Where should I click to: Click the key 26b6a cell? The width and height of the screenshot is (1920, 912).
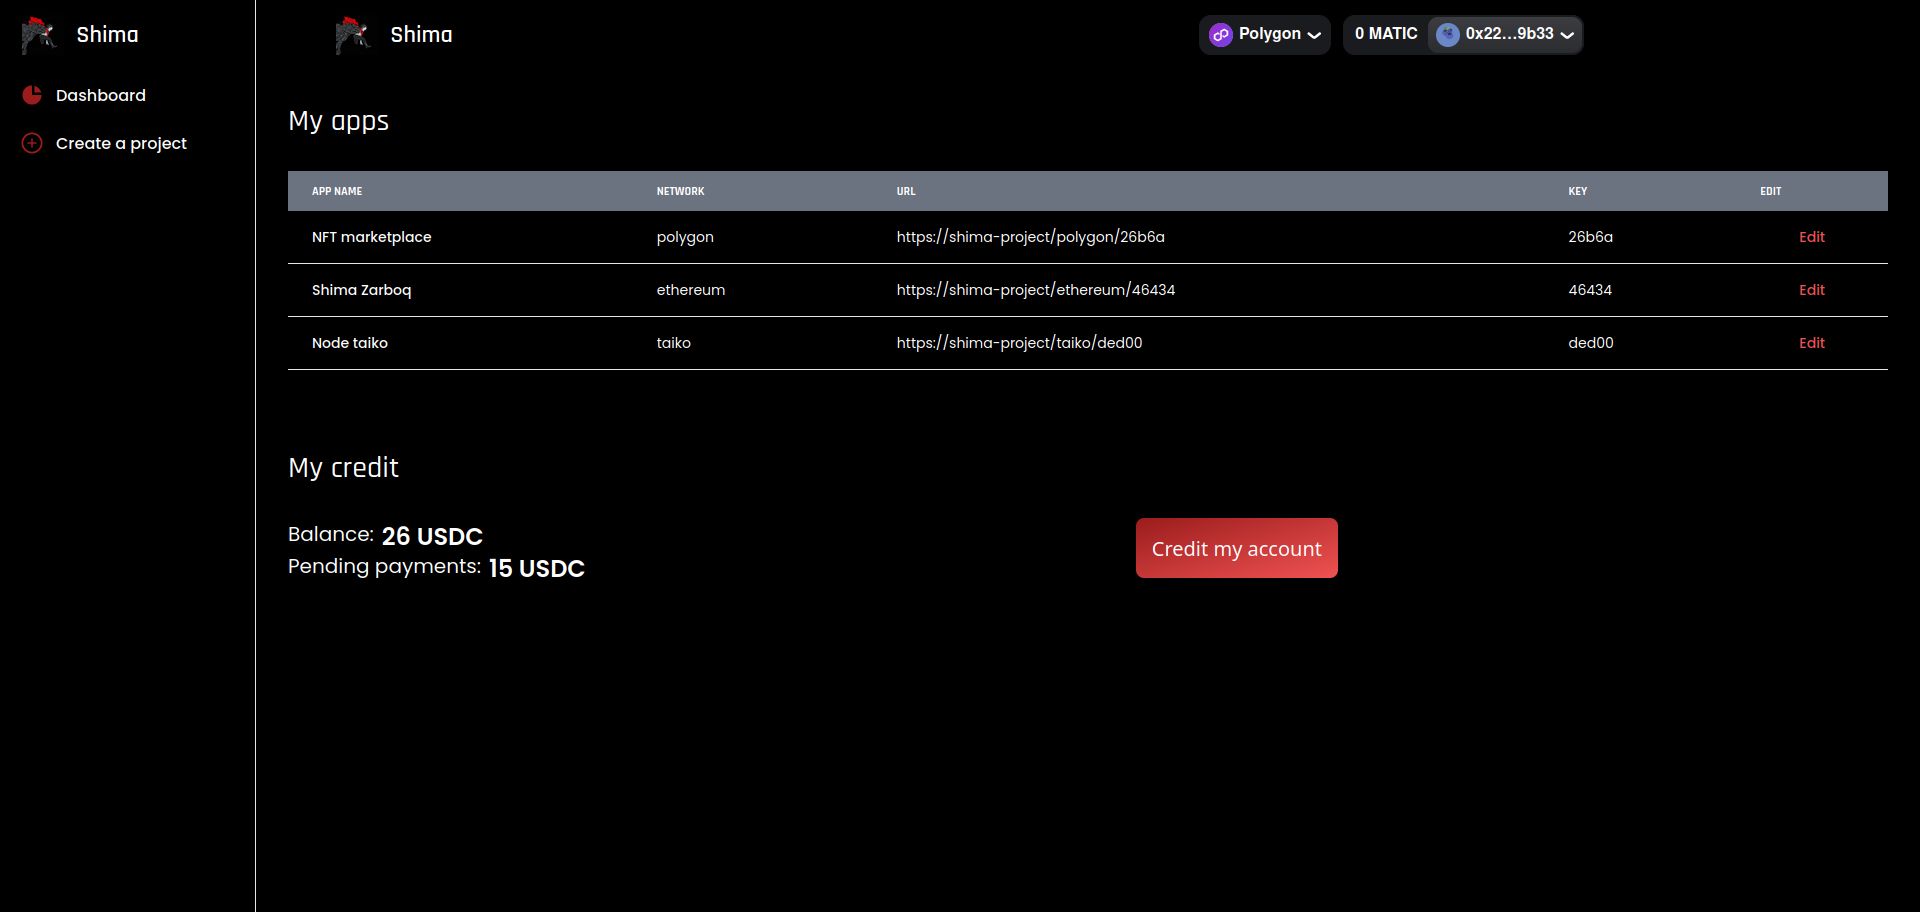(1590, 237)
